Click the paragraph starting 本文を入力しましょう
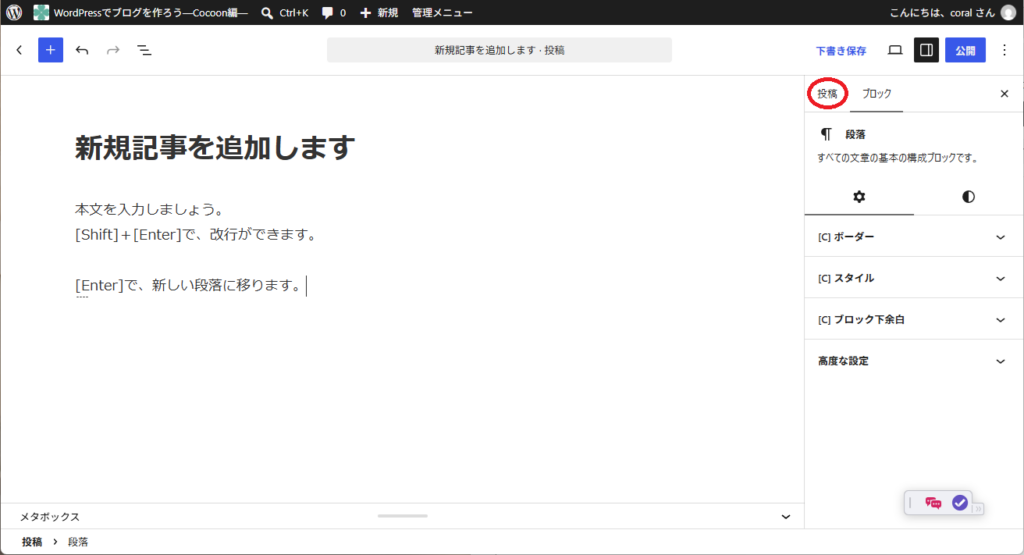The height and width of the screenshot is (555, 1024). [x=150, y=210]
